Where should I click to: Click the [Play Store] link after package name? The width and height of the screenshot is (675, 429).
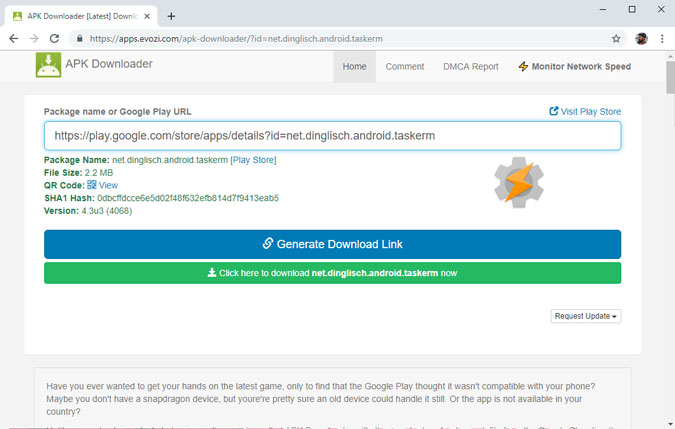[253, 160]
